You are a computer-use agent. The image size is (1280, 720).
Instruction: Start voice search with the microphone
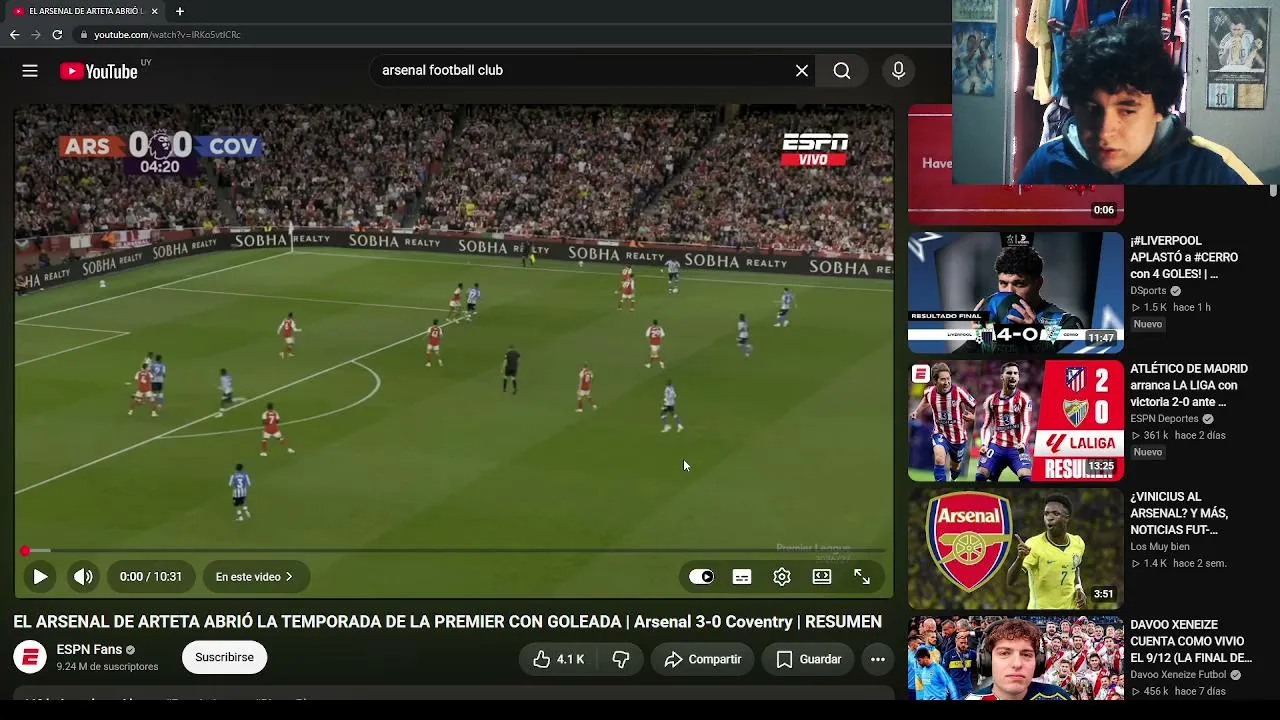898,71
